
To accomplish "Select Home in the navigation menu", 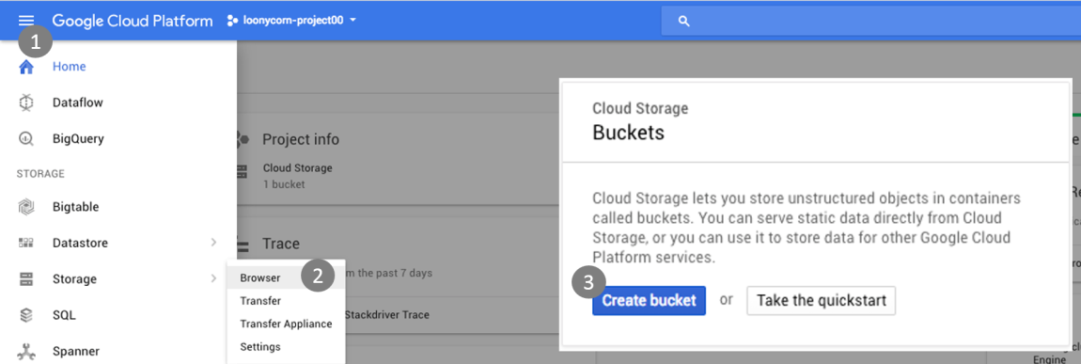I will click(69, 67).
